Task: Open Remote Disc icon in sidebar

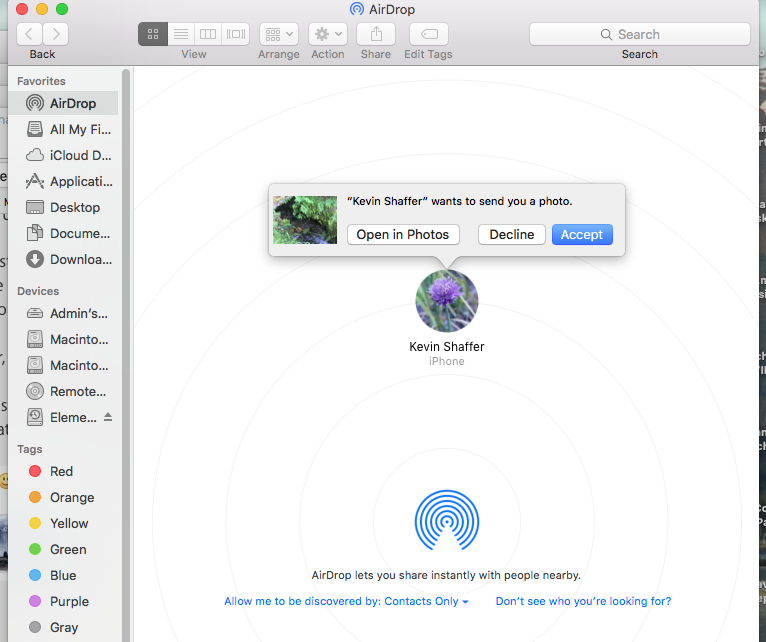Action: (x=35, y=391)
